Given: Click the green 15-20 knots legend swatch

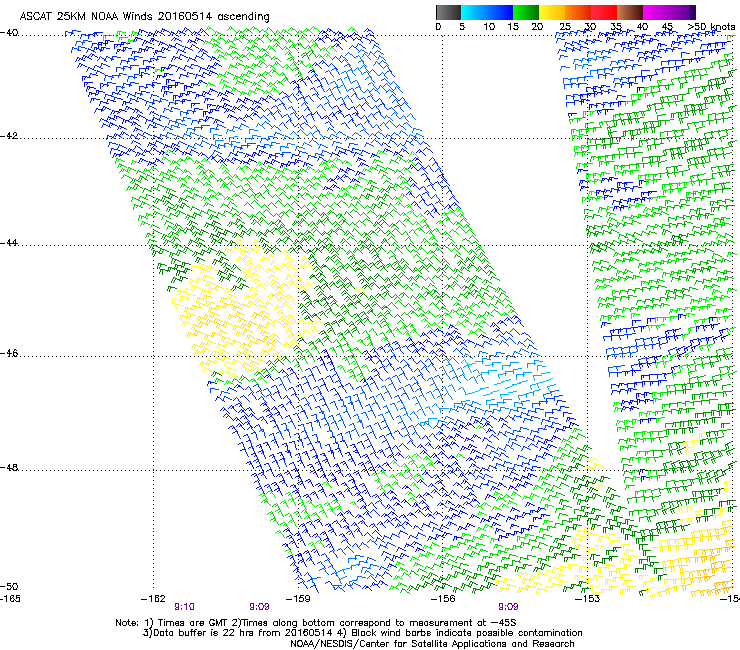Looking at the screenshot, I should [526, 12].
